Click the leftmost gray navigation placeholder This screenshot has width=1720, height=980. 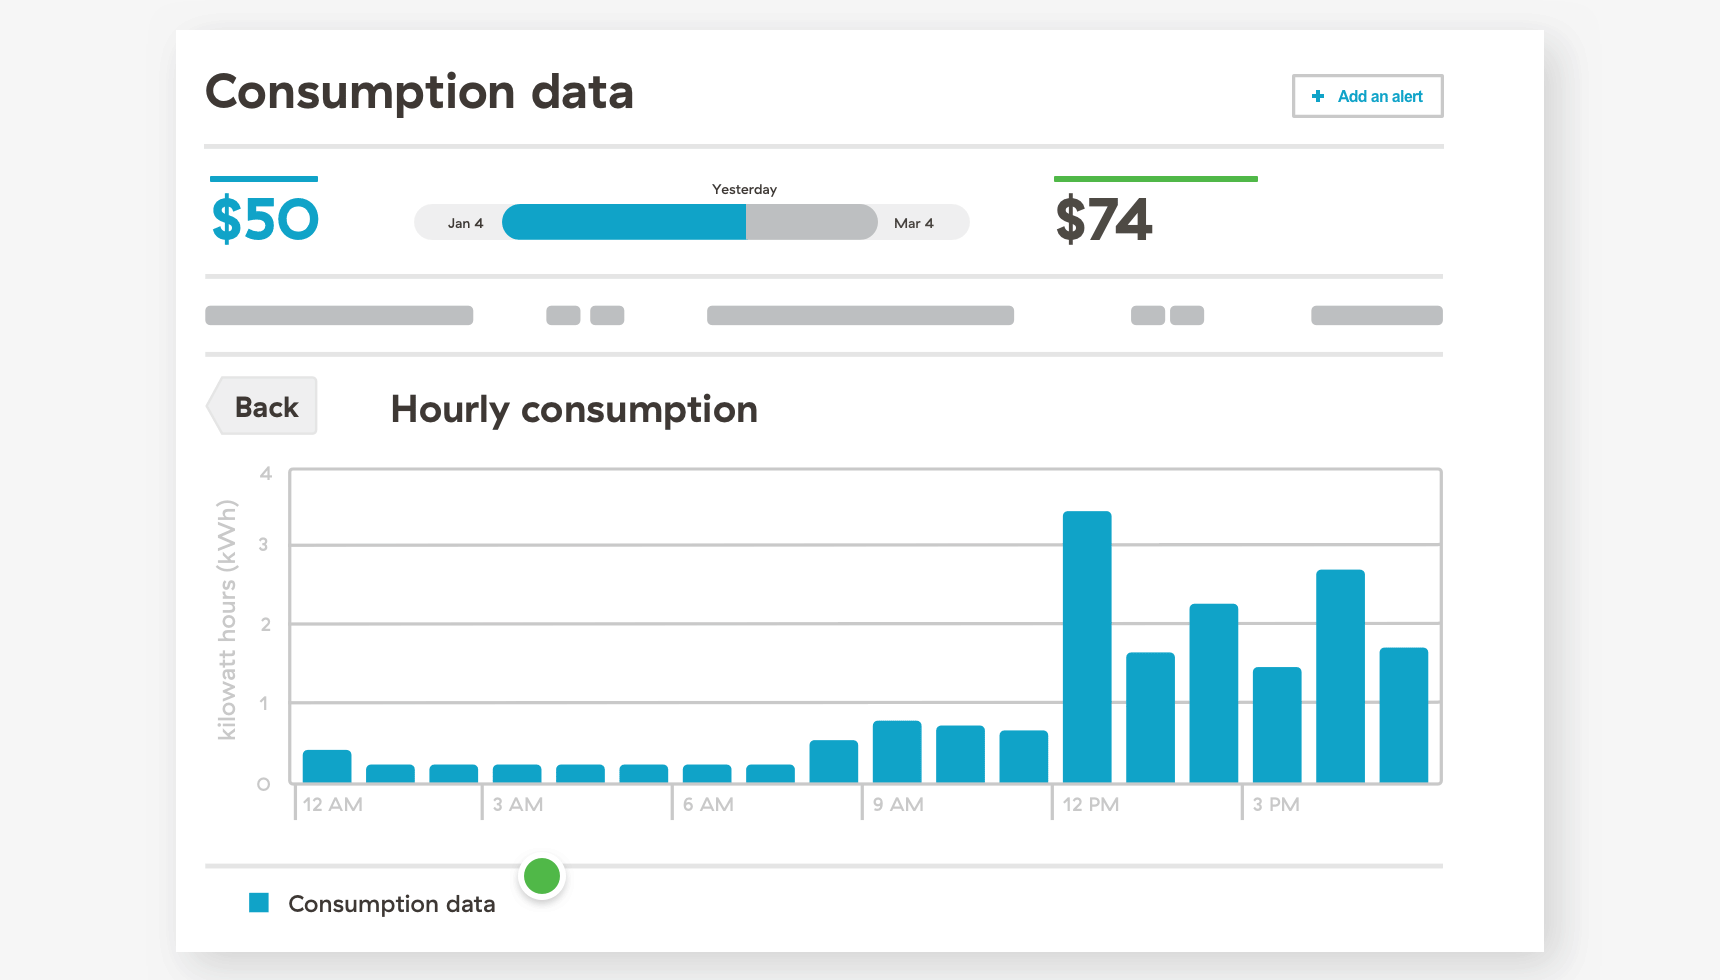[338, 315]
